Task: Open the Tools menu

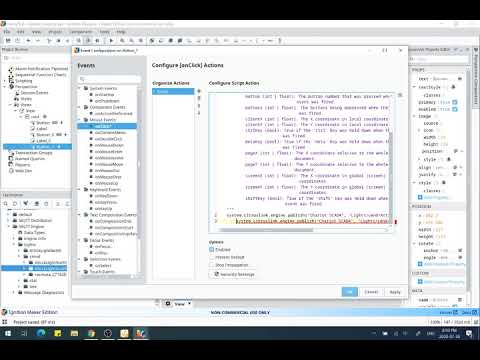Action: (105, 32)
